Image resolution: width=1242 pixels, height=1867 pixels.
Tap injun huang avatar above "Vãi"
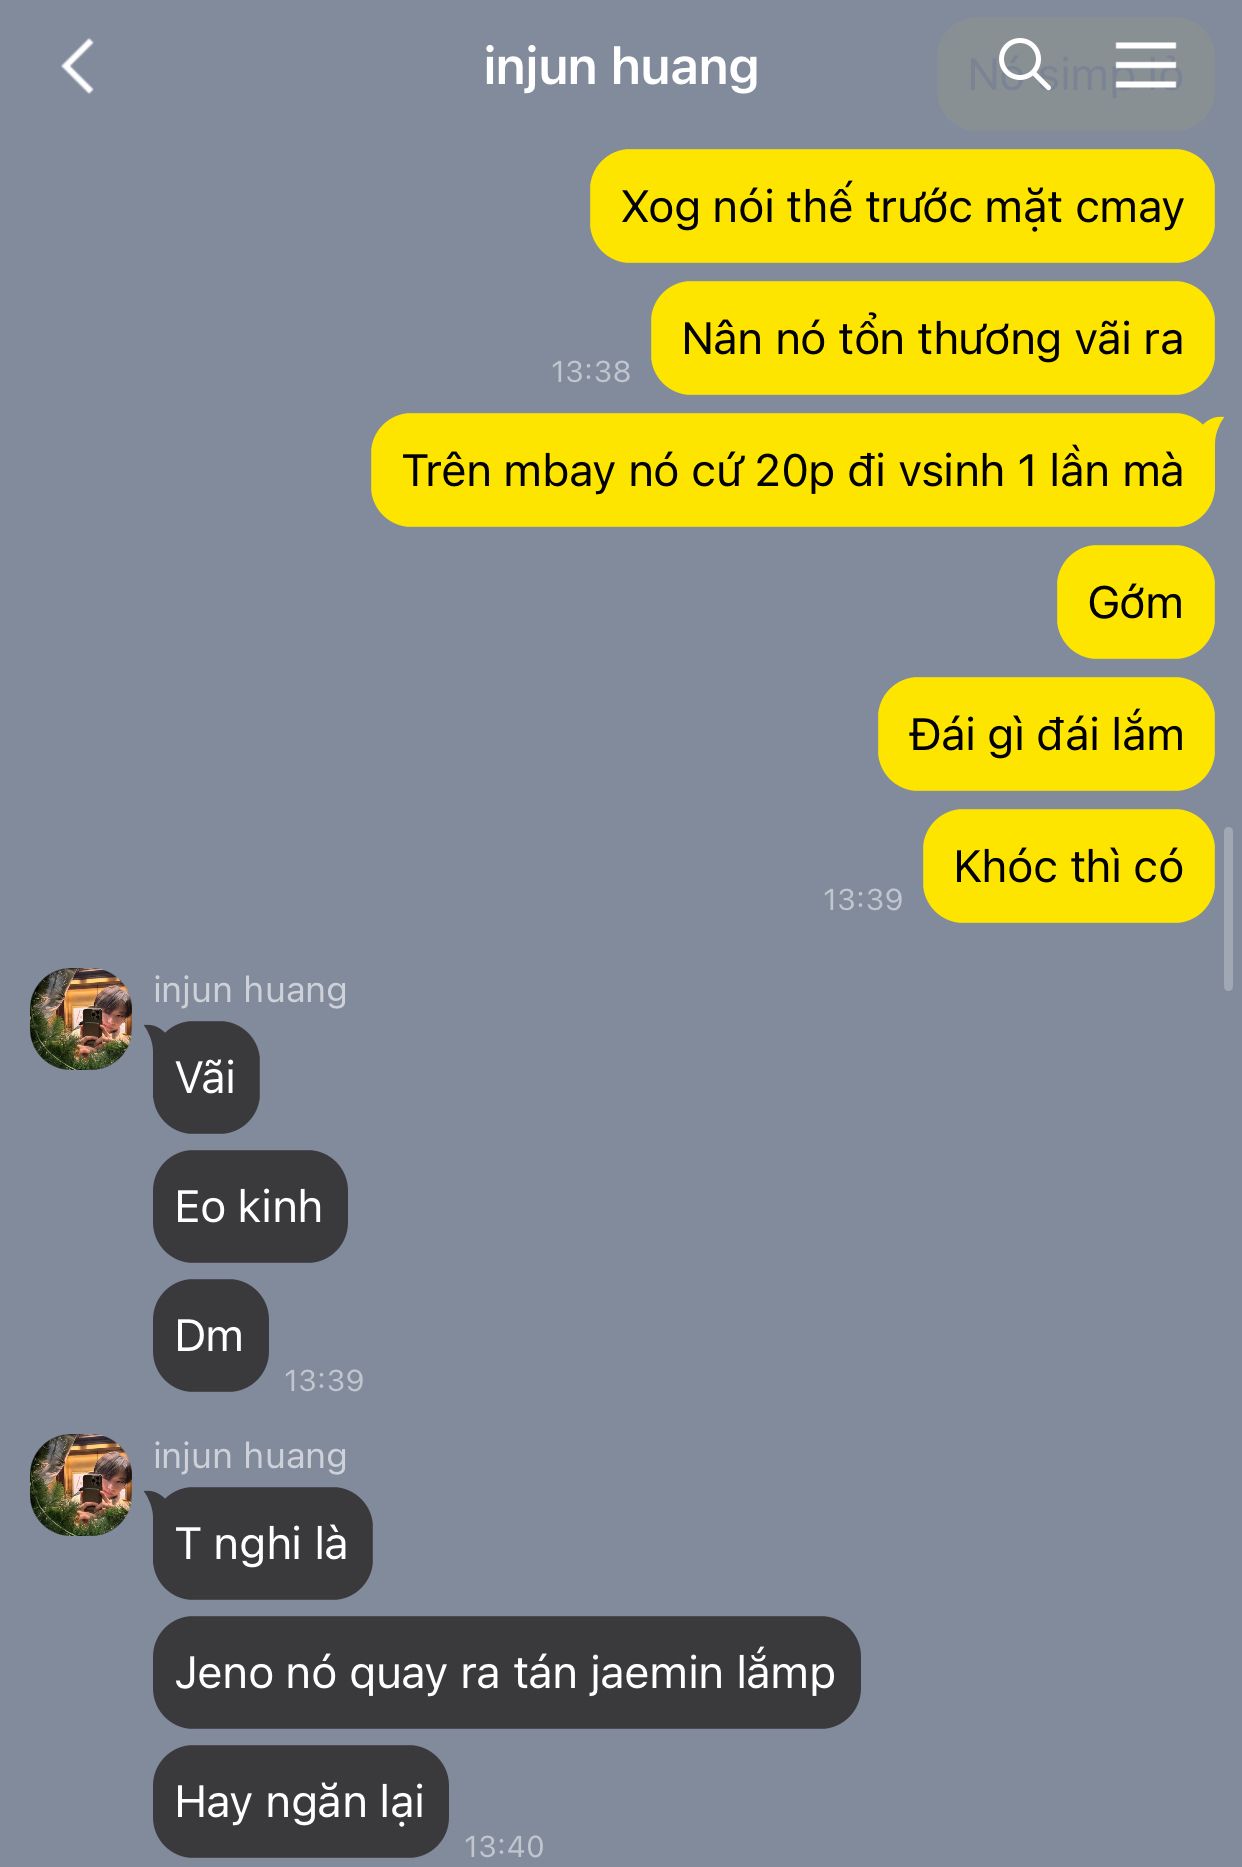[x=81, y=1018]
